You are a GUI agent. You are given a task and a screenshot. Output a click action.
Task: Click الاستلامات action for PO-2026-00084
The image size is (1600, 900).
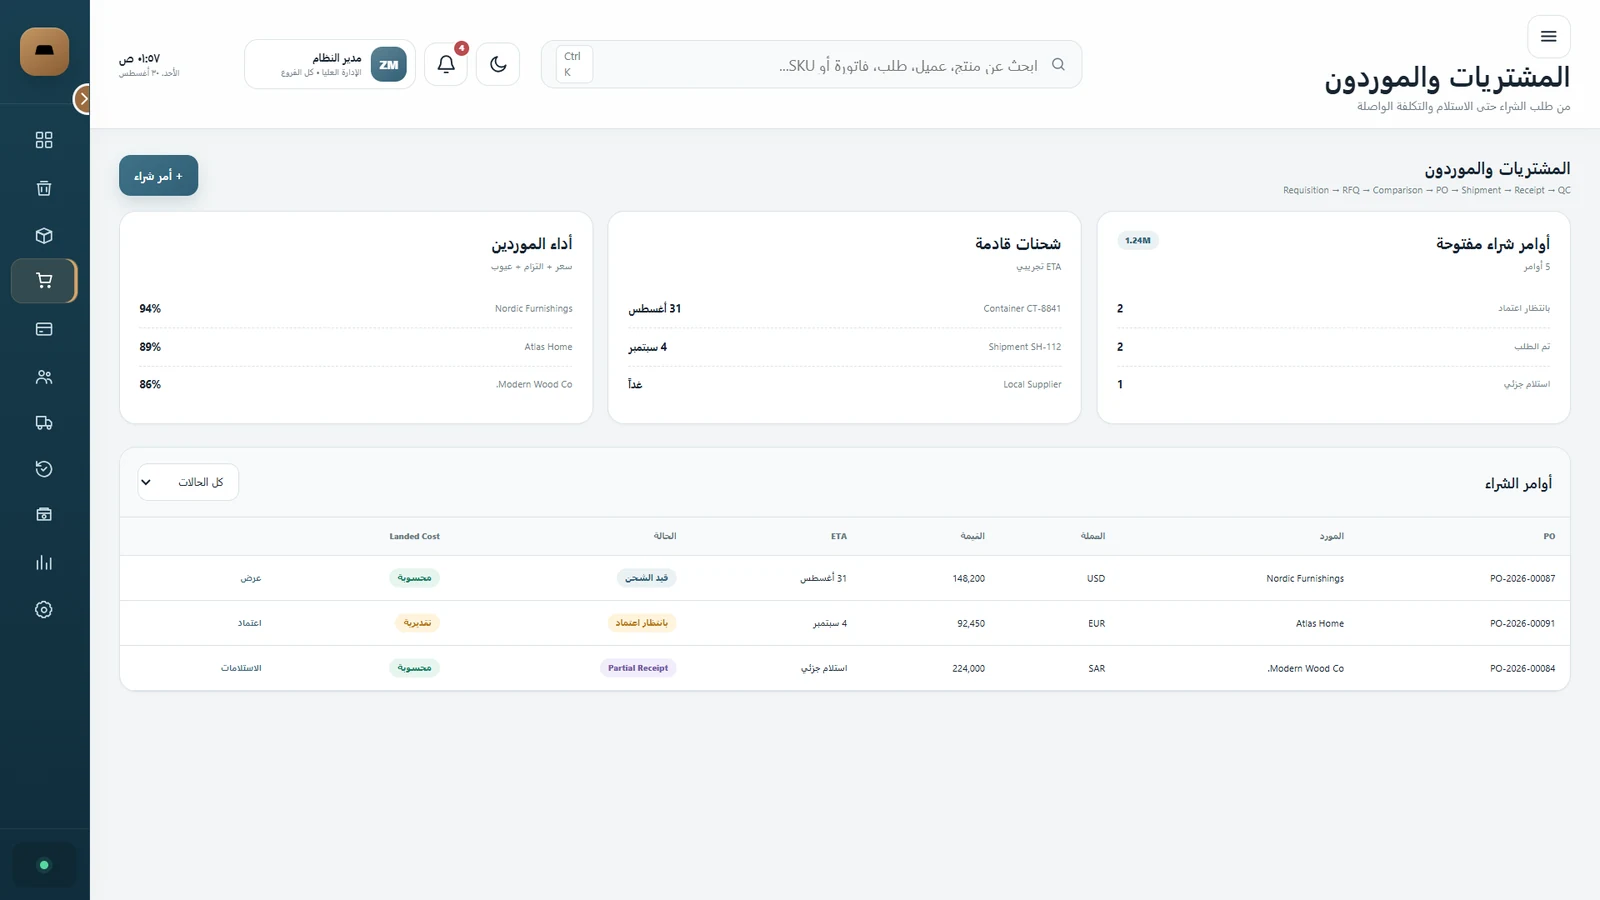(241, 668)
